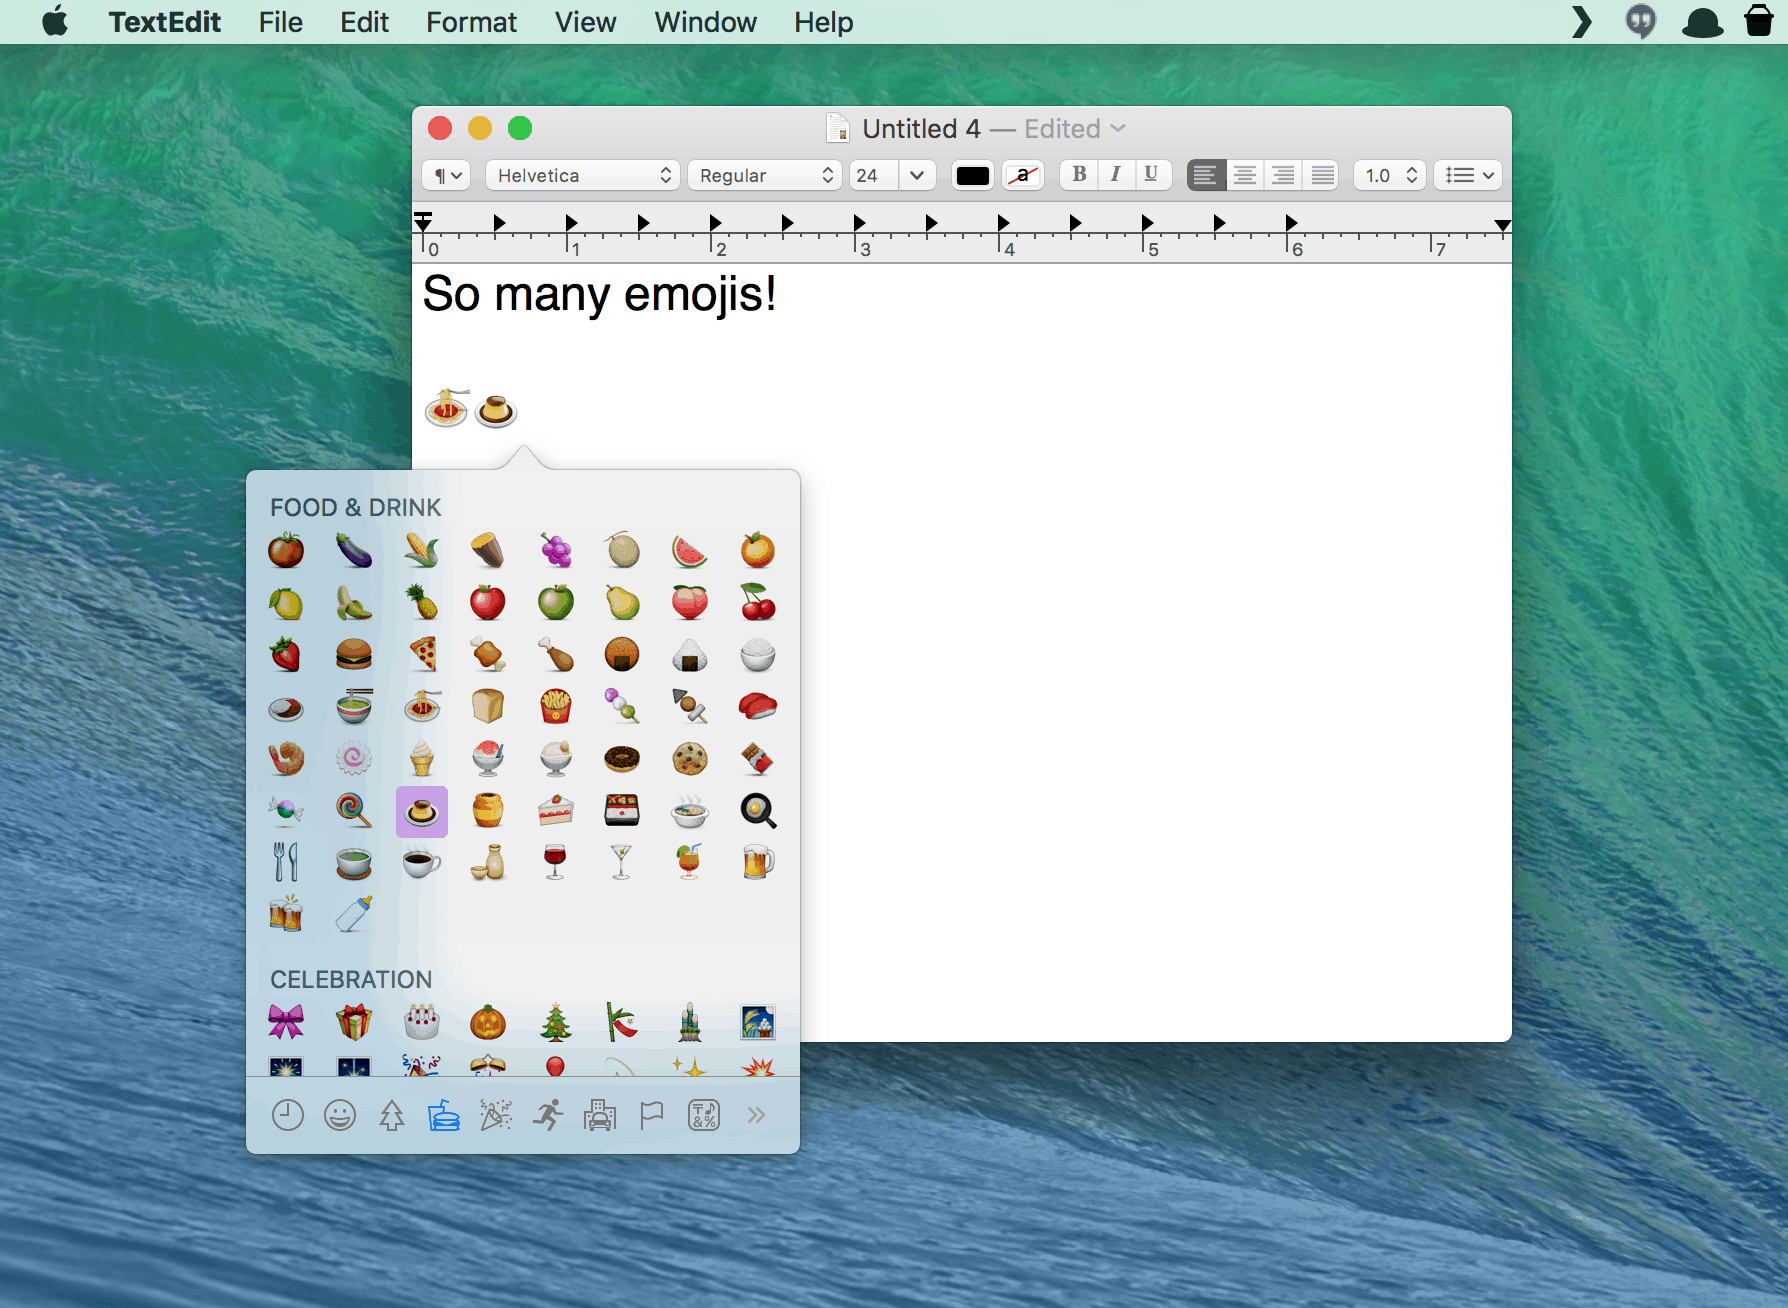The height and width of the screenshot is (1308, 1788).
Task: Open the Edit menu
Action: [x=364, y=22]
